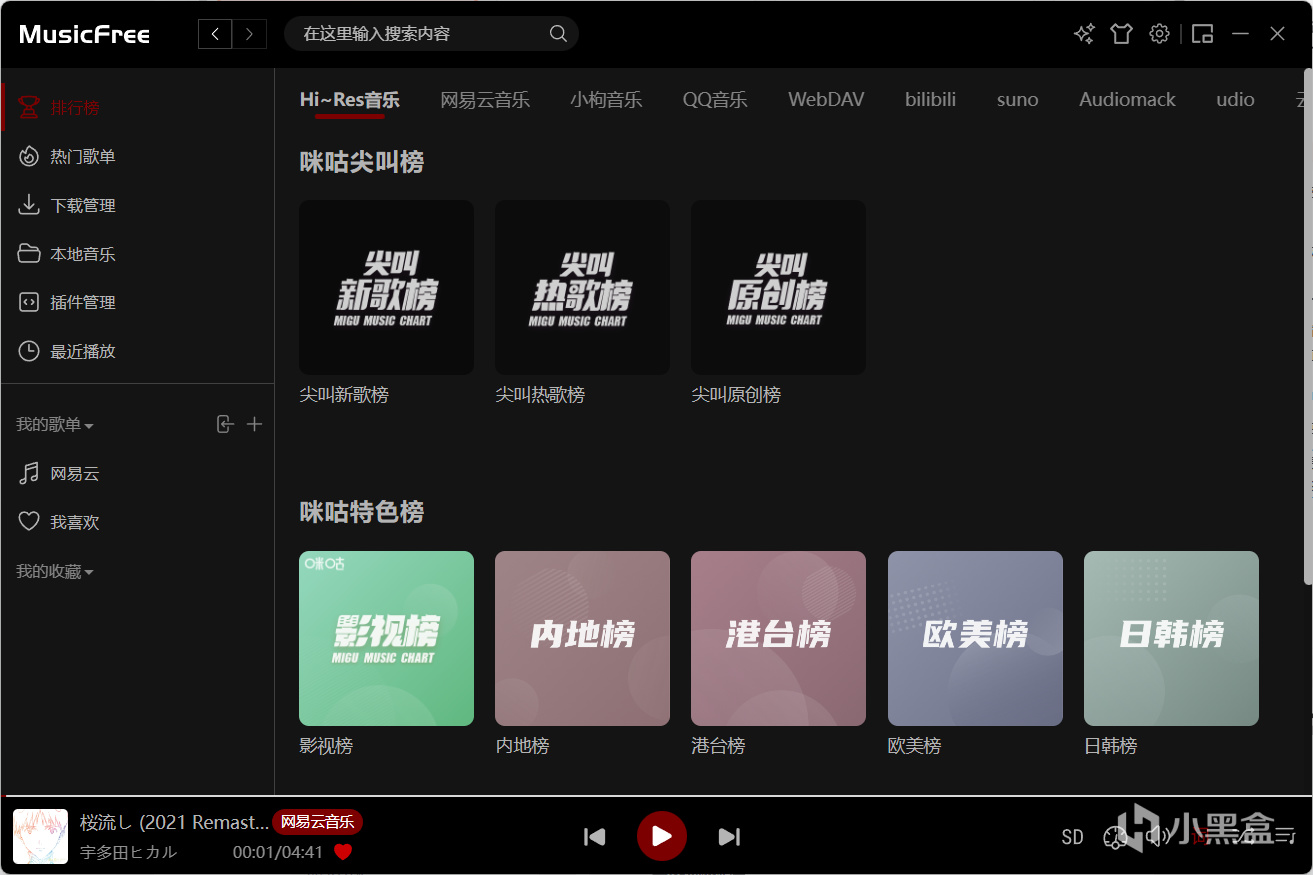1313x875 pixels.
Task: Click 欧美榜 text label below cover
Action: coord(915,746)
